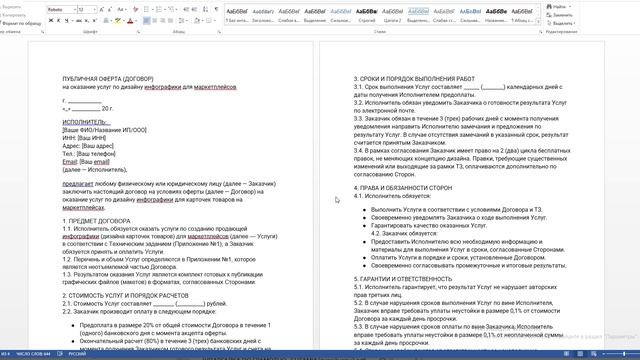Decrease font size with shrink button
The width and height of the screenshot is (640, 360).
[109, 9]
